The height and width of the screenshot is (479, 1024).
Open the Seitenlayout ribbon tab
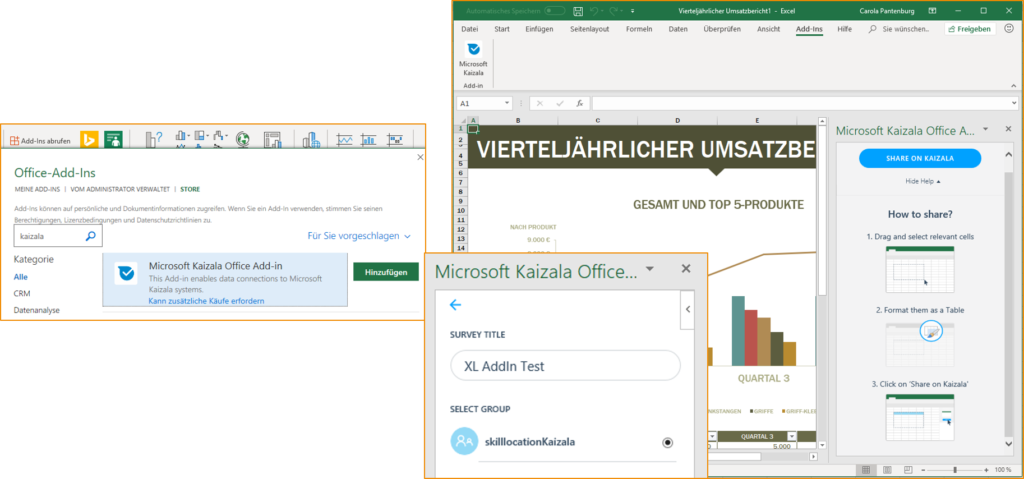click(x=590, y=29)
